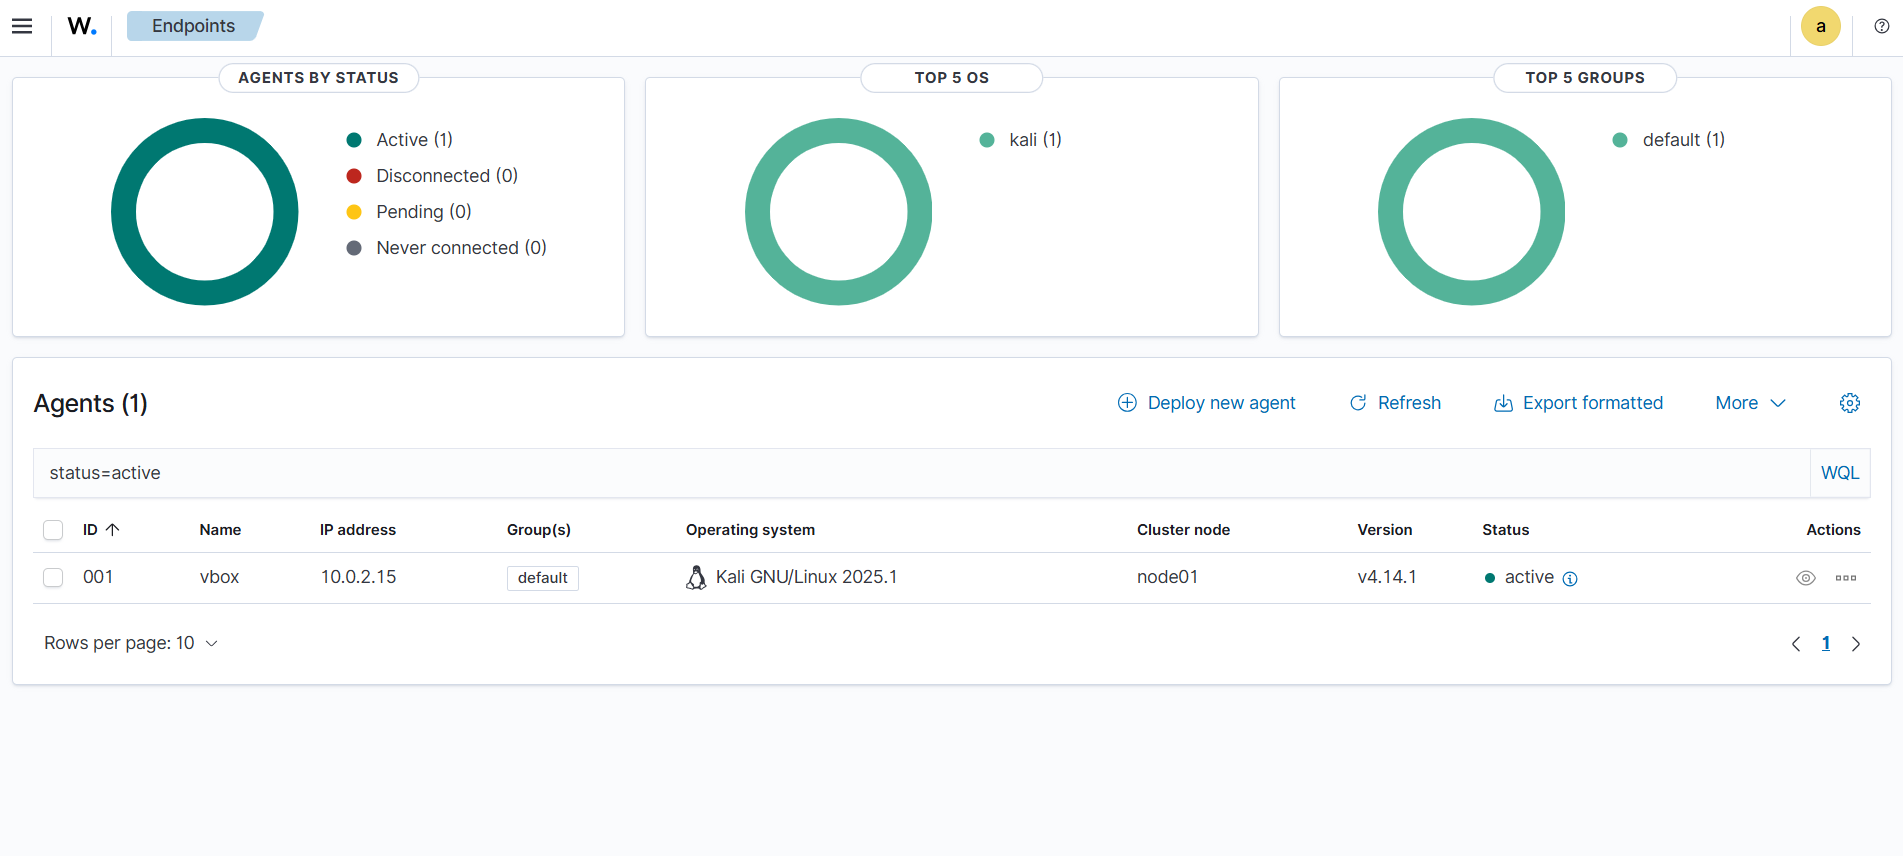Expand the More dropdown menu

tap(1750, 403)
